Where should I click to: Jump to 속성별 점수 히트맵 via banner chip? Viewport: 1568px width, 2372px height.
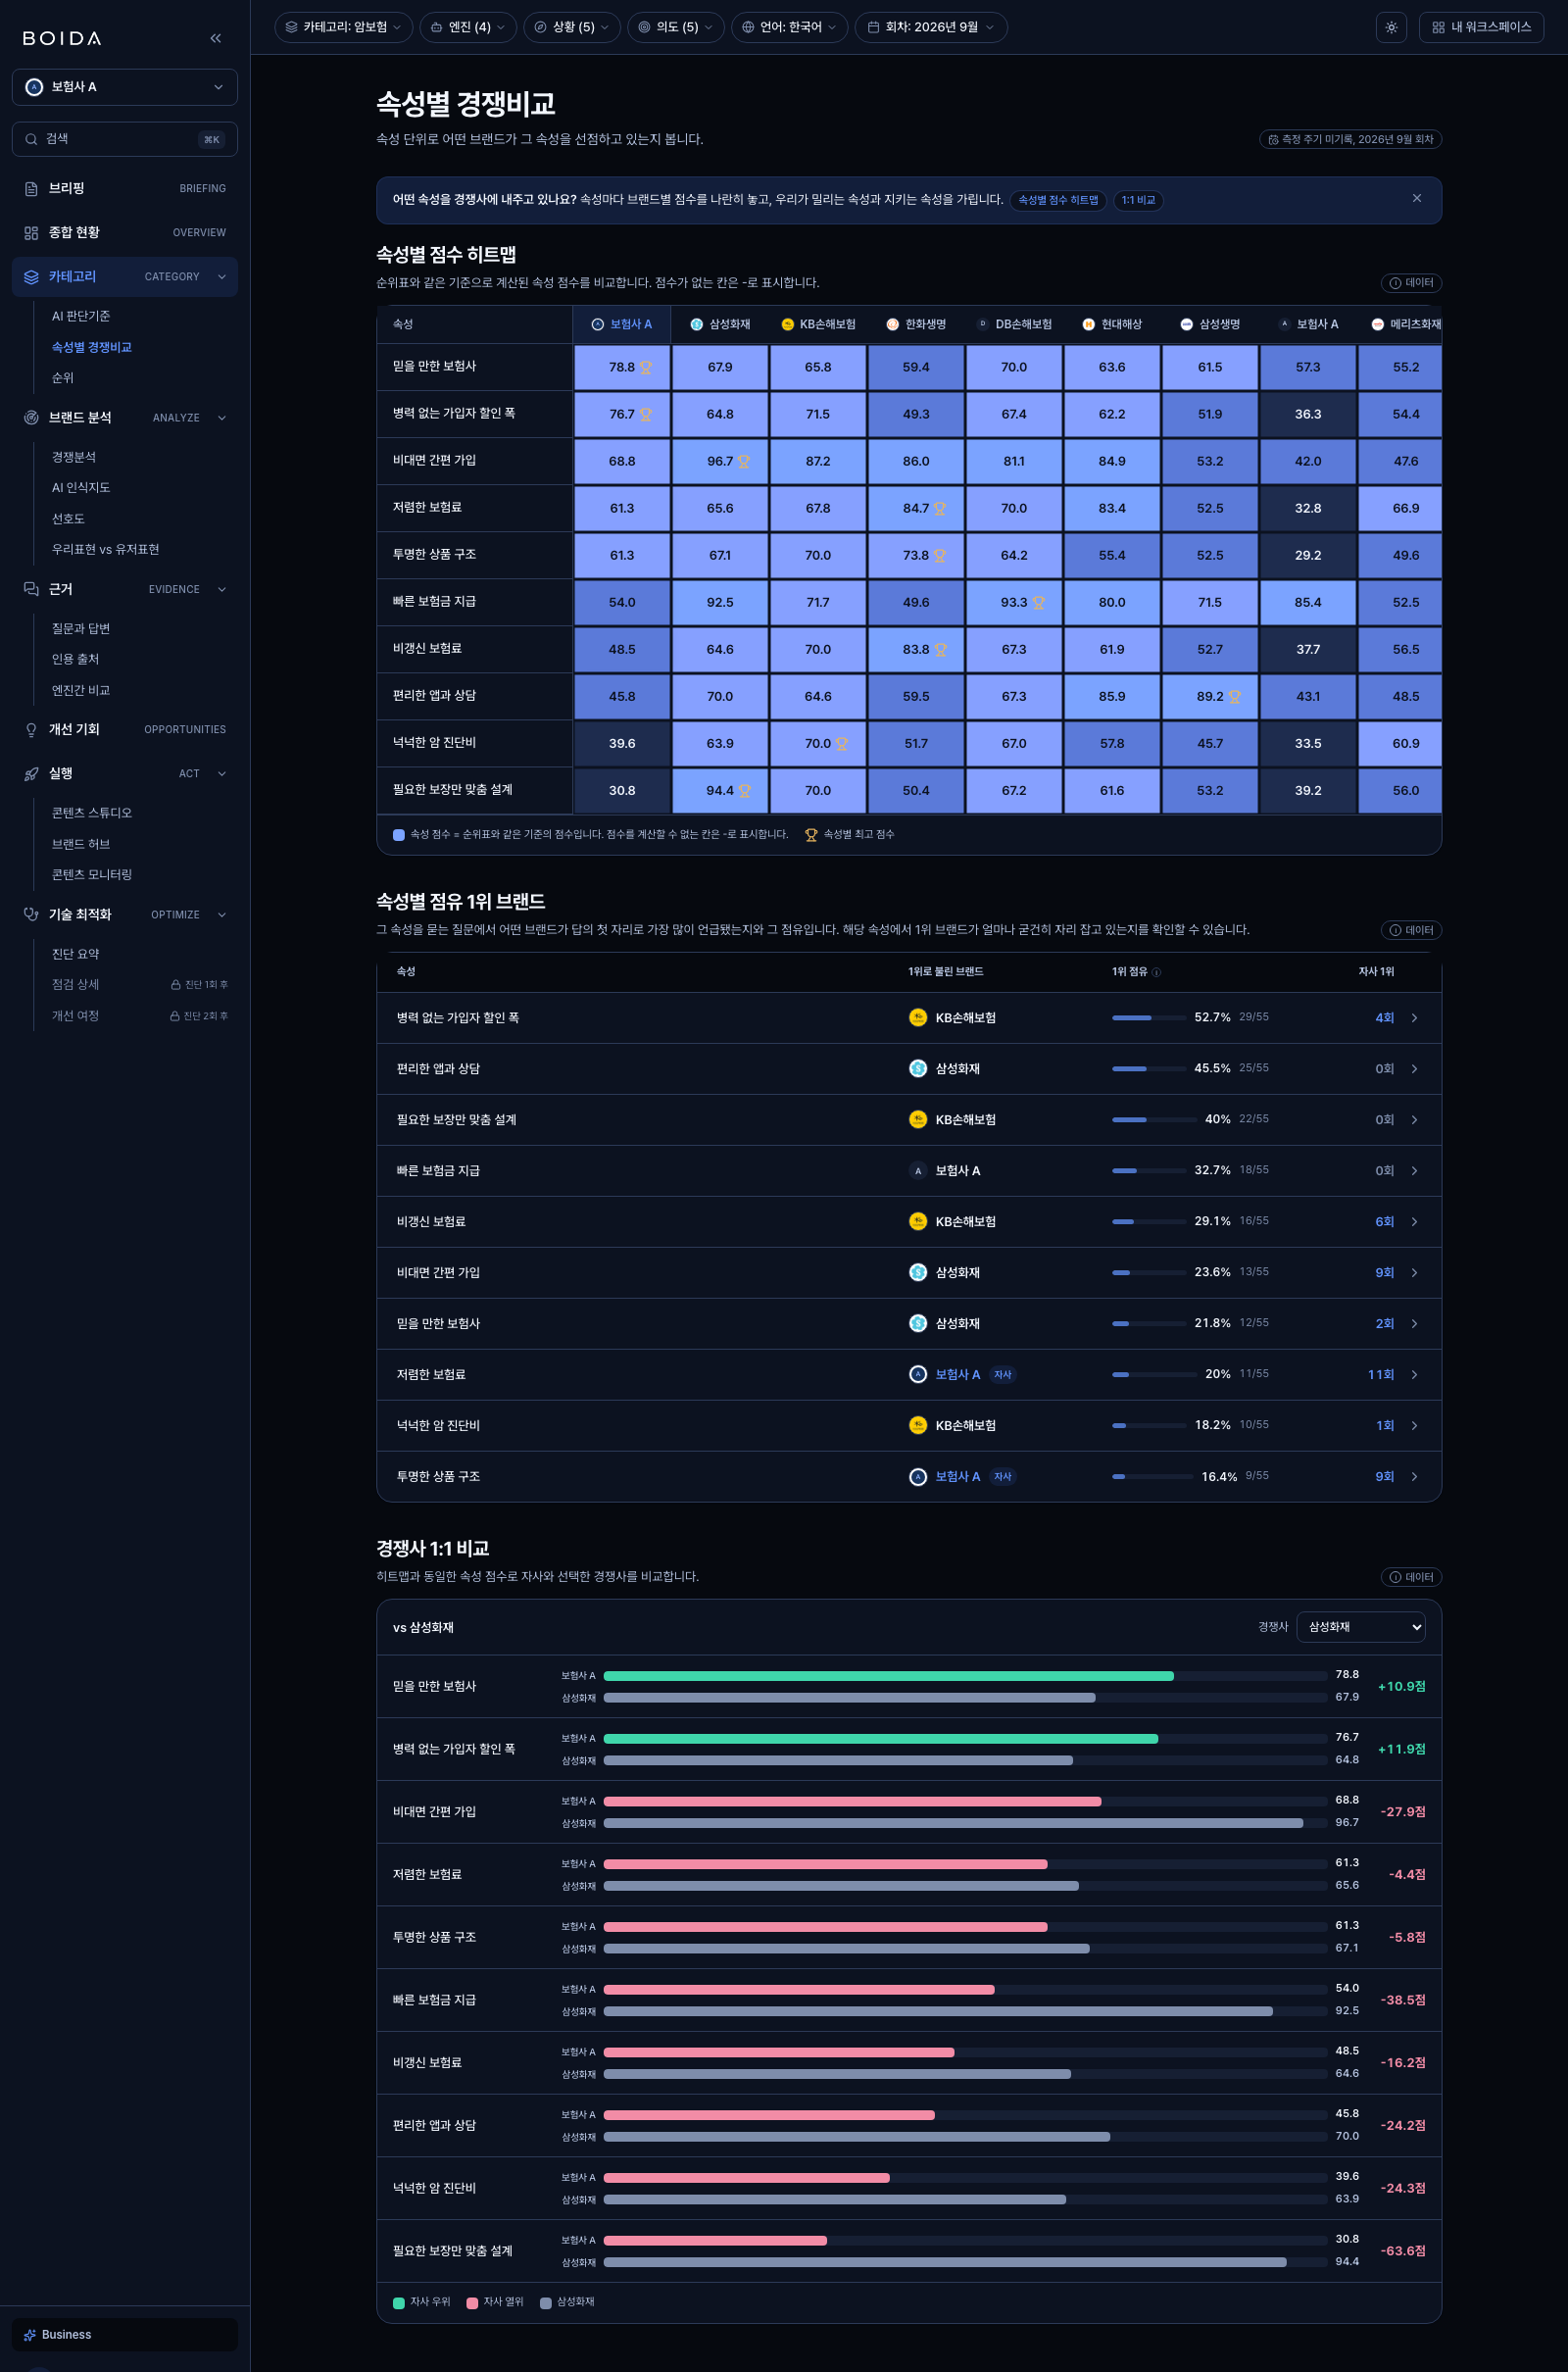(x=1058, y=200)
